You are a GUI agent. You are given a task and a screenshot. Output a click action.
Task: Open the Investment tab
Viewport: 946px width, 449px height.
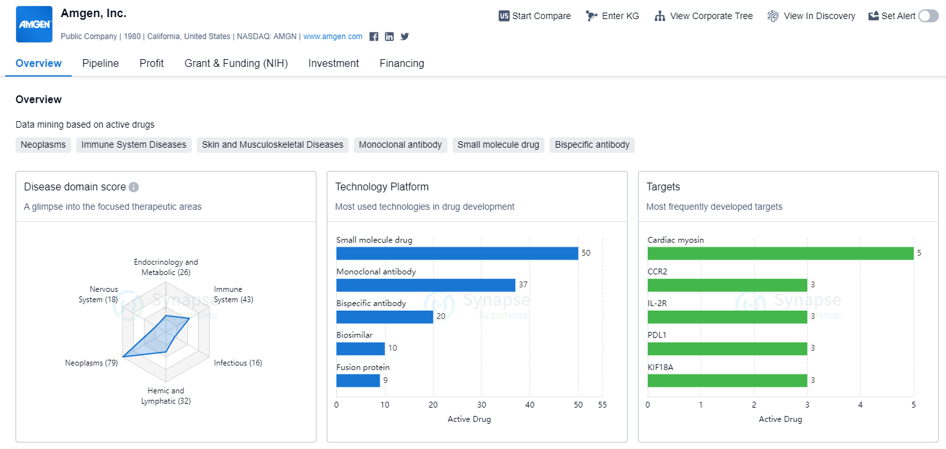click(334, 63)
